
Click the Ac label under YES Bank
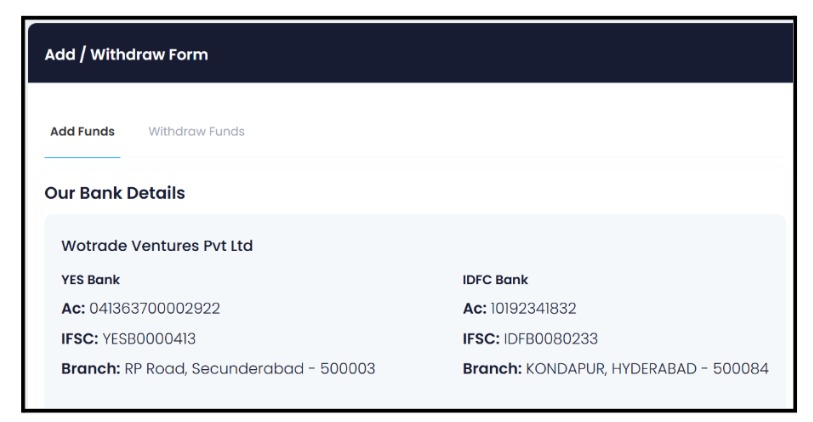tap(73, 308)
